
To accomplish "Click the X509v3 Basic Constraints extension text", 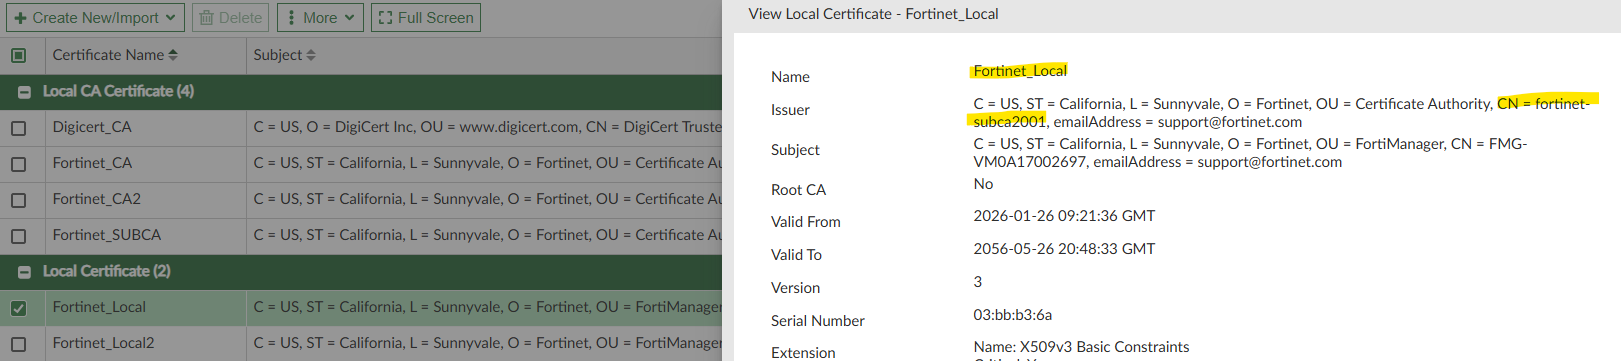I will coord(1081,347).
